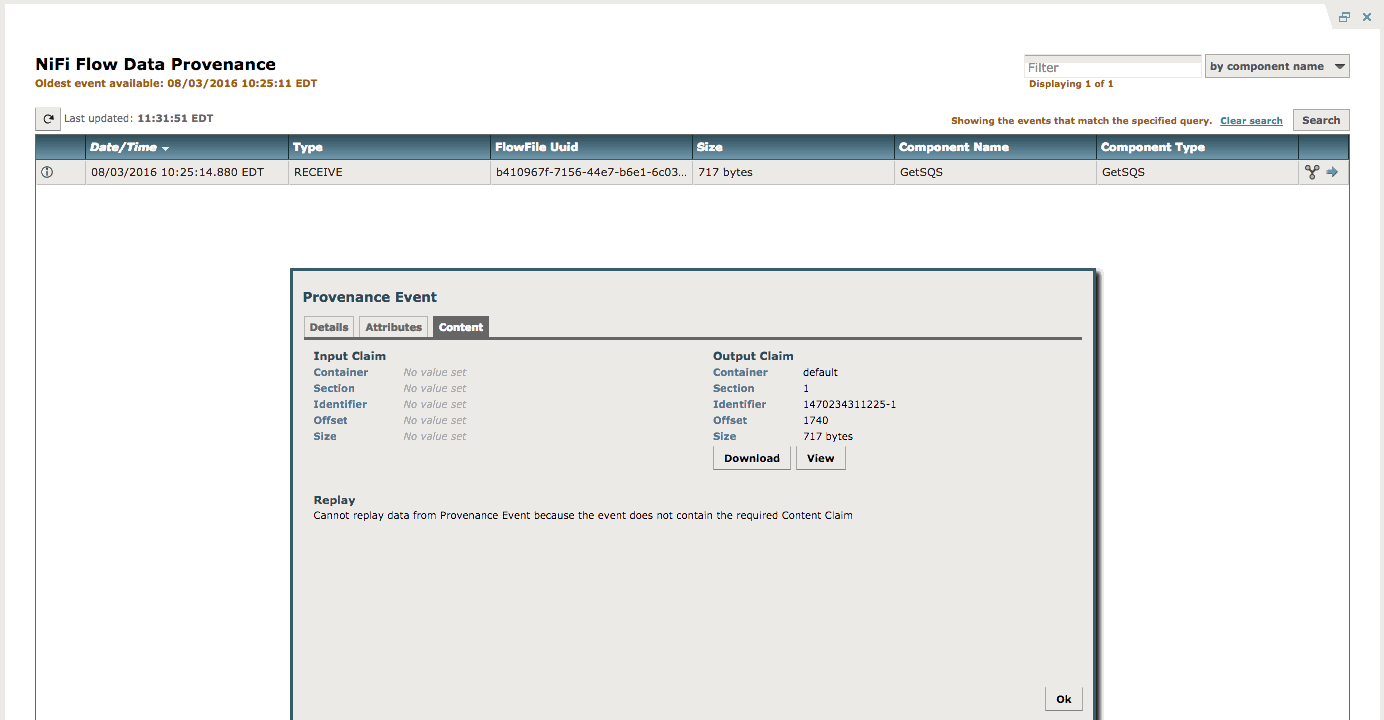Open the provenance Search dialog
This screenshot has width=1384, height=720.
point(1320,119)
